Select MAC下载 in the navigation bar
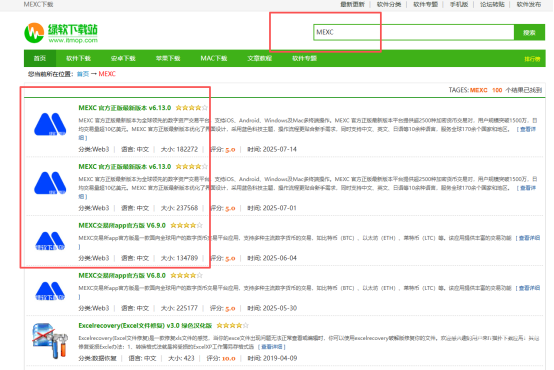This screenshot has width=554, height=370. (214, 58)
